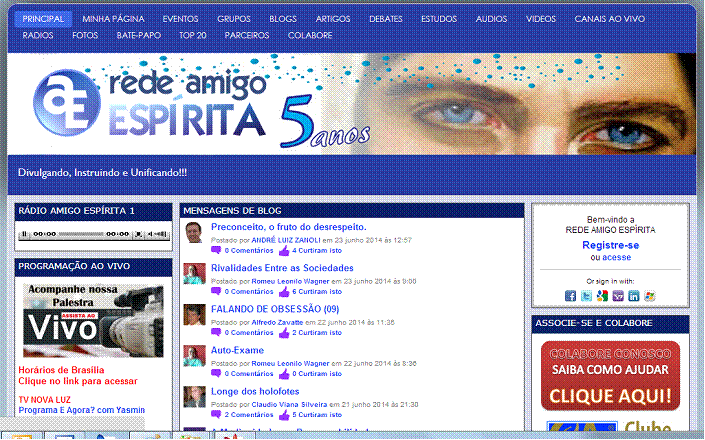Open the AUDIOS menu item

tap(491, 19)
